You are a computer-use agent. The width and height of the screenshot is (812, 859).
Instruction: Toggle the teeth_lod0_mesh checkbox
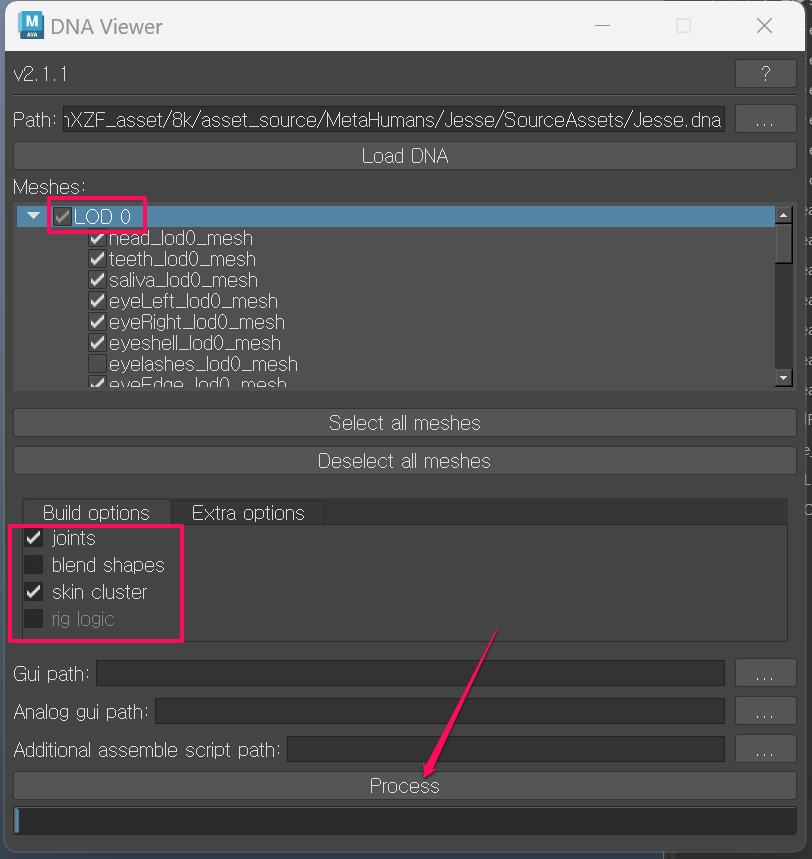tap(97, 259)
